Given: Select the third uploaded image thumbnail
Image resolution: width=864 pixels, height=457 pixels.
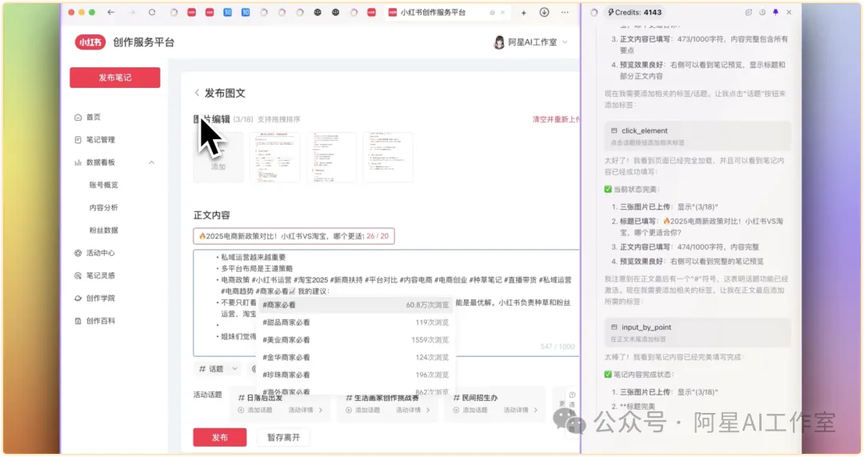Looking at the screenshot, I should tap(388, 157).
